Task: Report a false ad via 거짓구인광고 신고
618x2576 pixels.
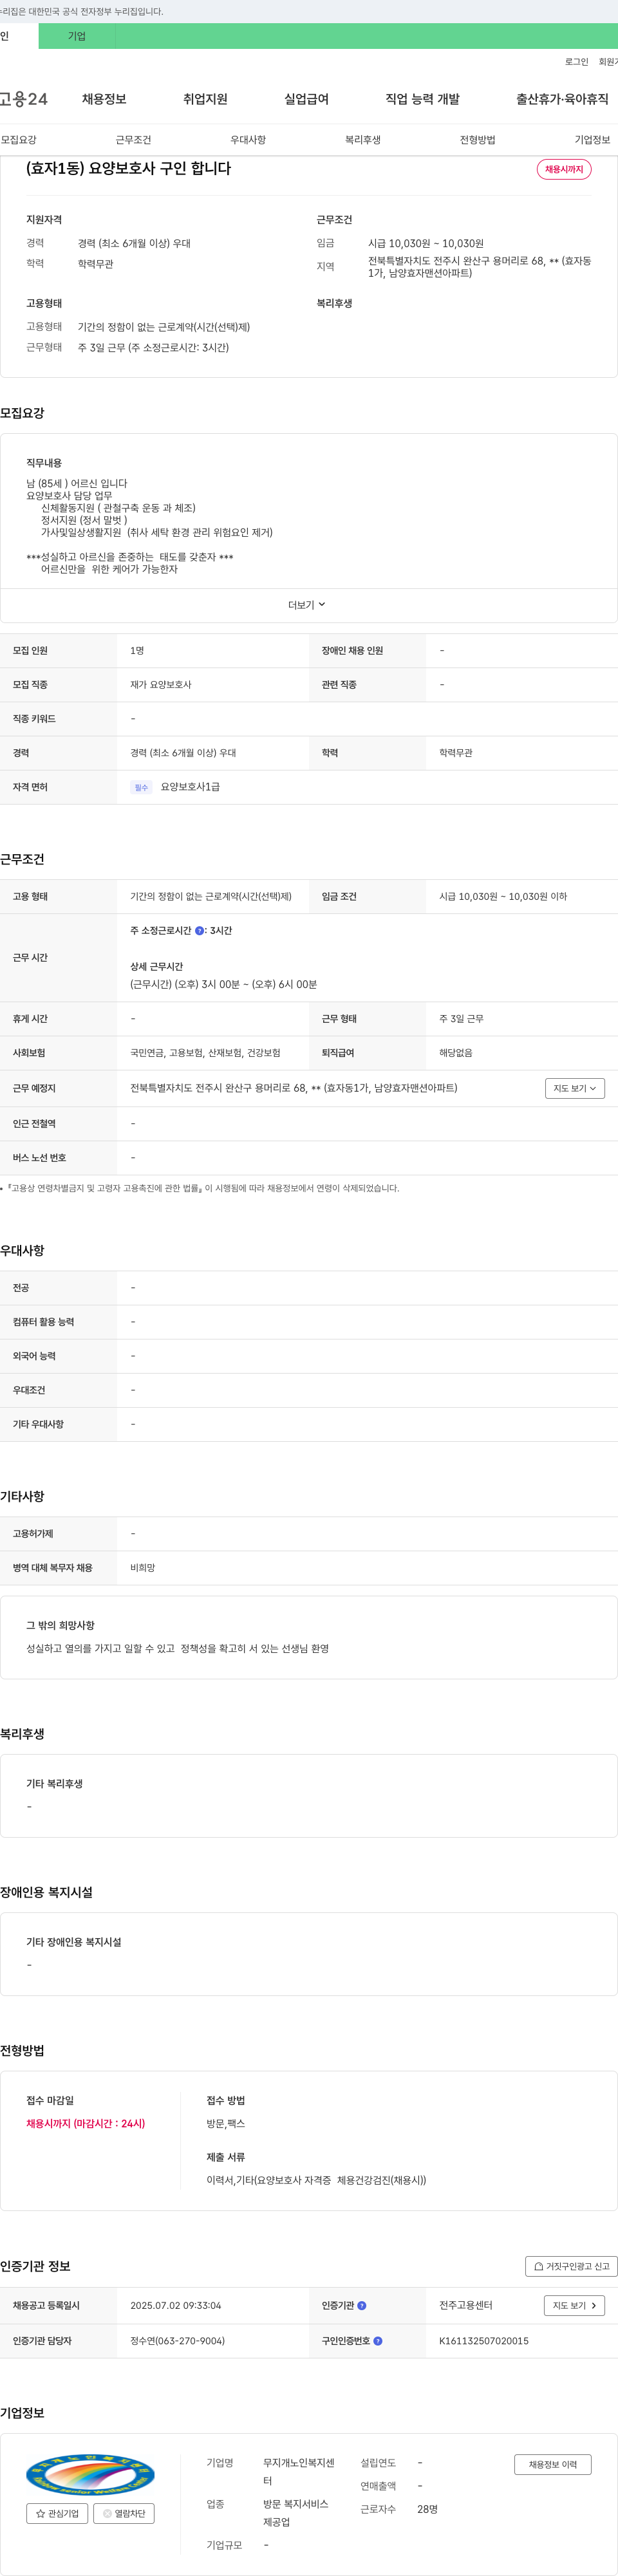Action: pyautogui.click(x=571, y=2267)
